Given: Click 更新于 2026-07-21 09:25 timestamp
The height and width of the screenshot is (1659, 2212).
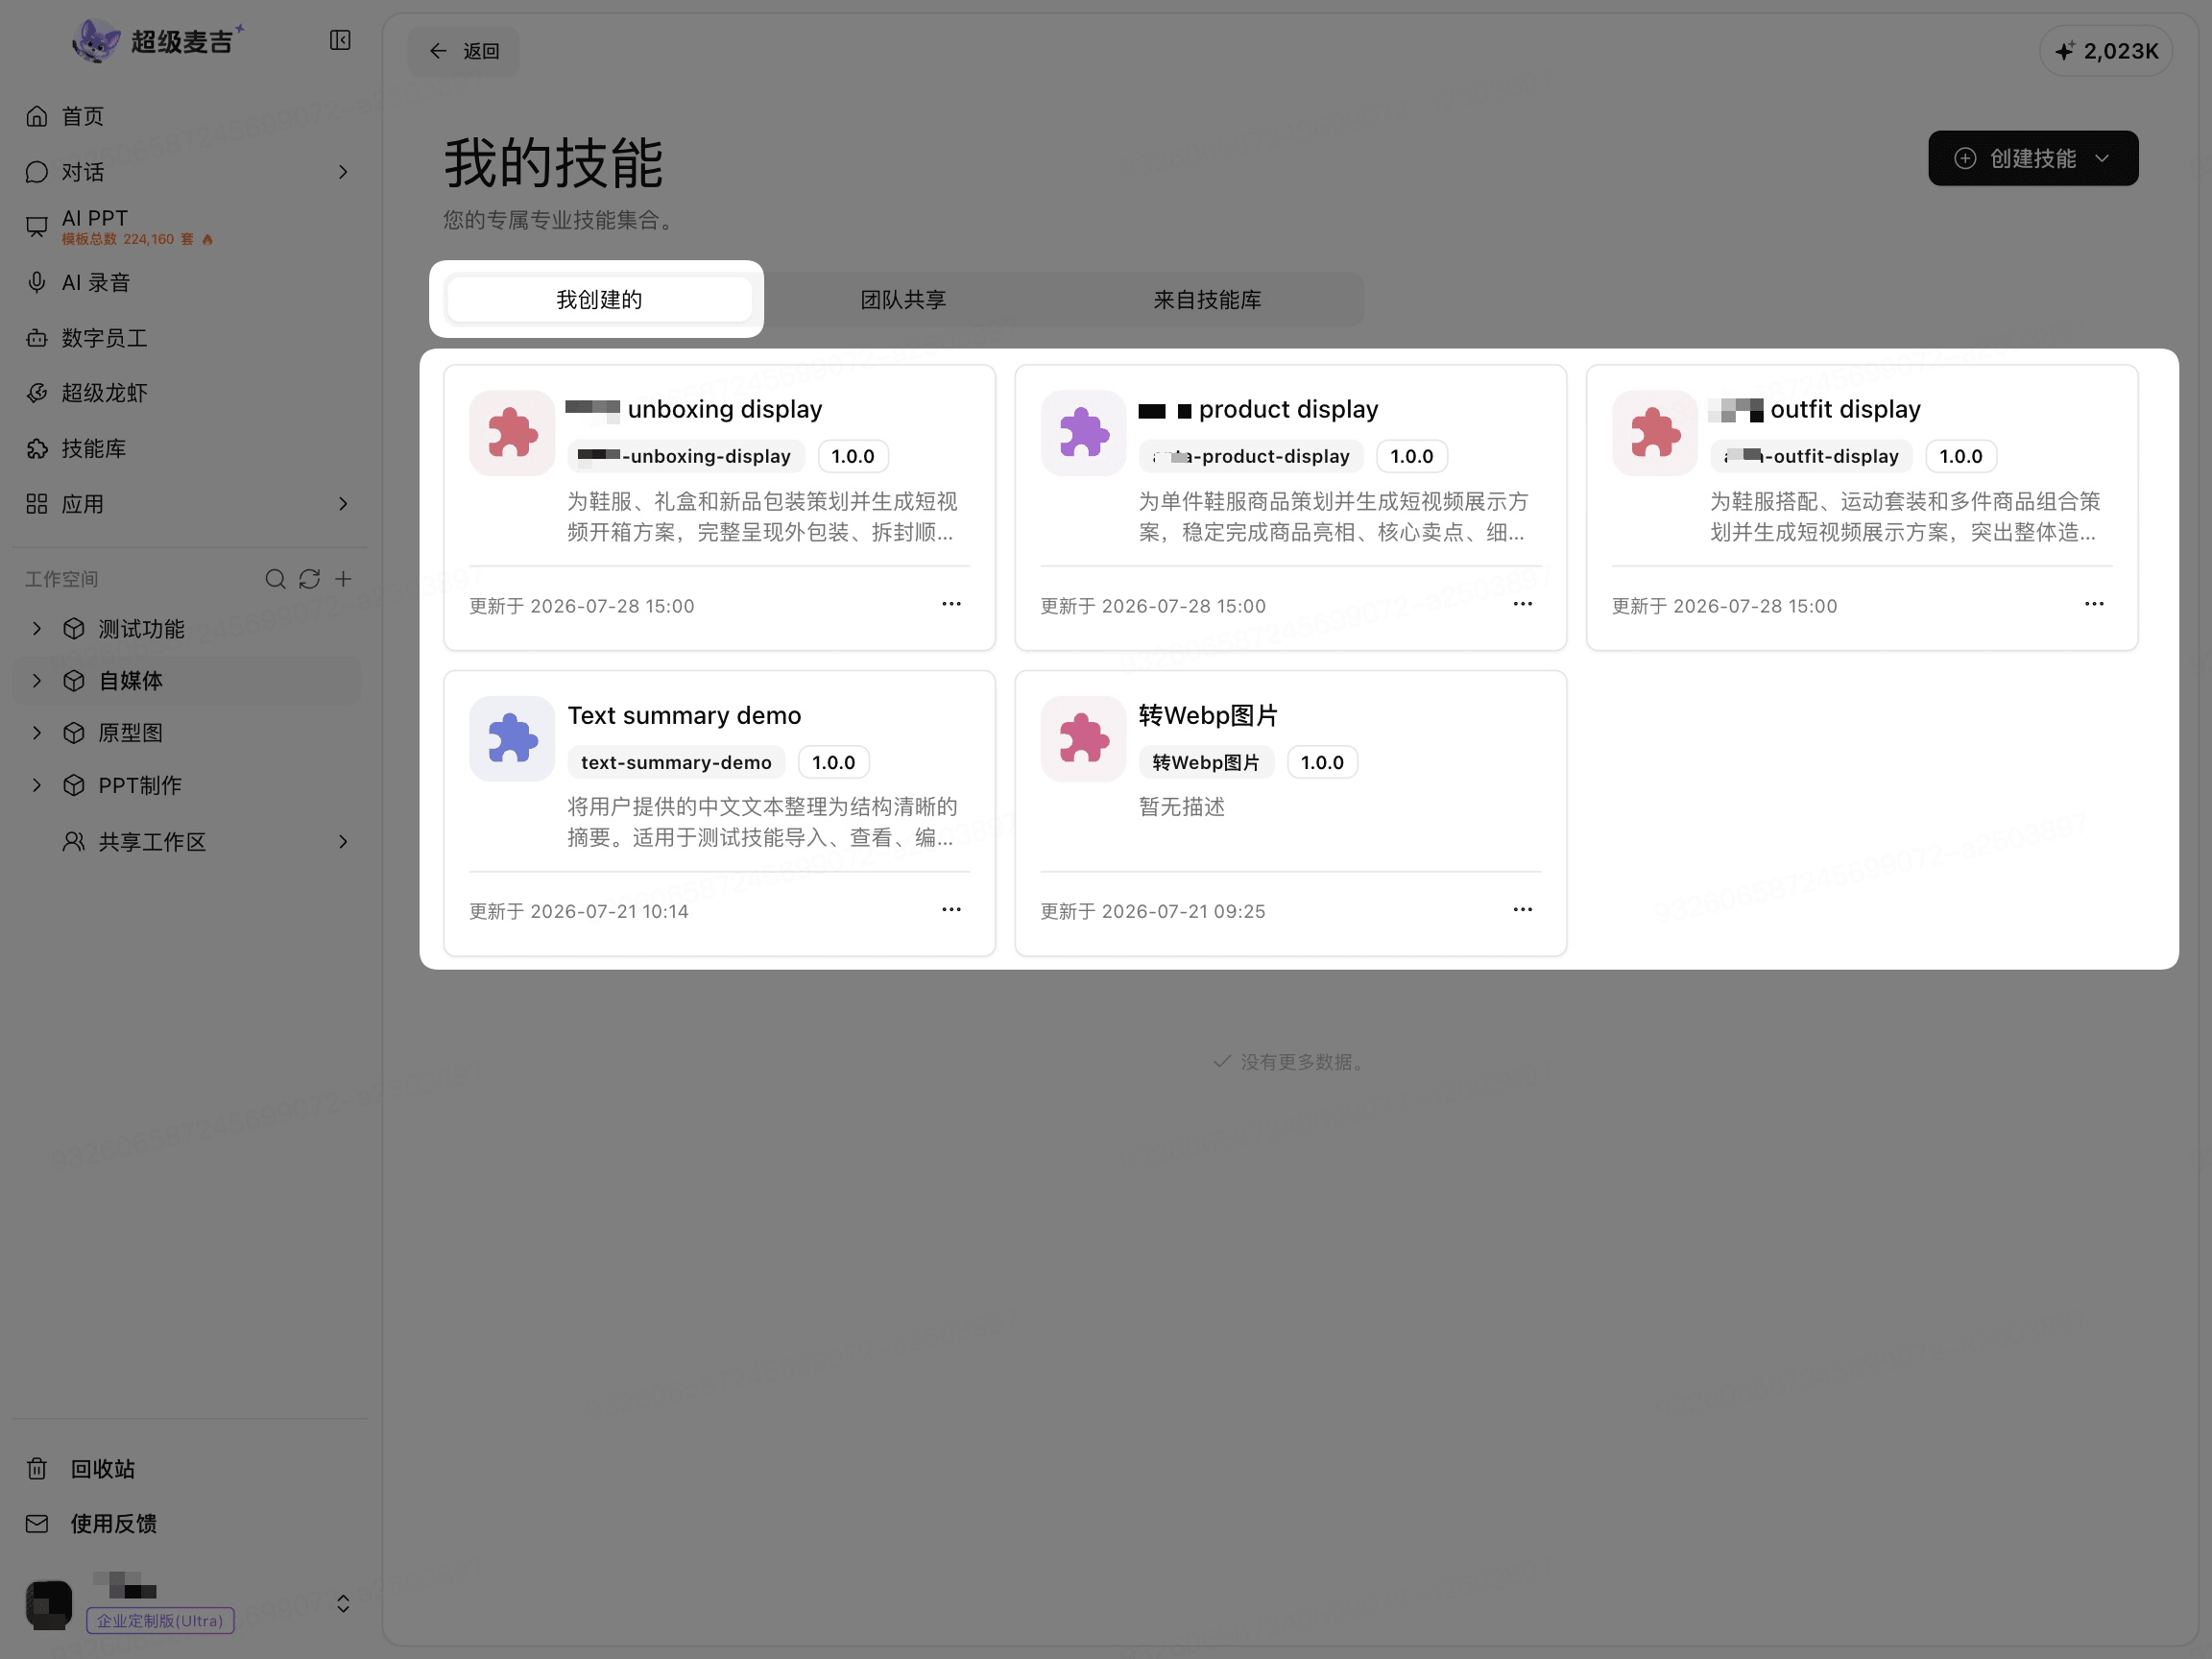Looking at the screenshot, I should coord(1153,911).
